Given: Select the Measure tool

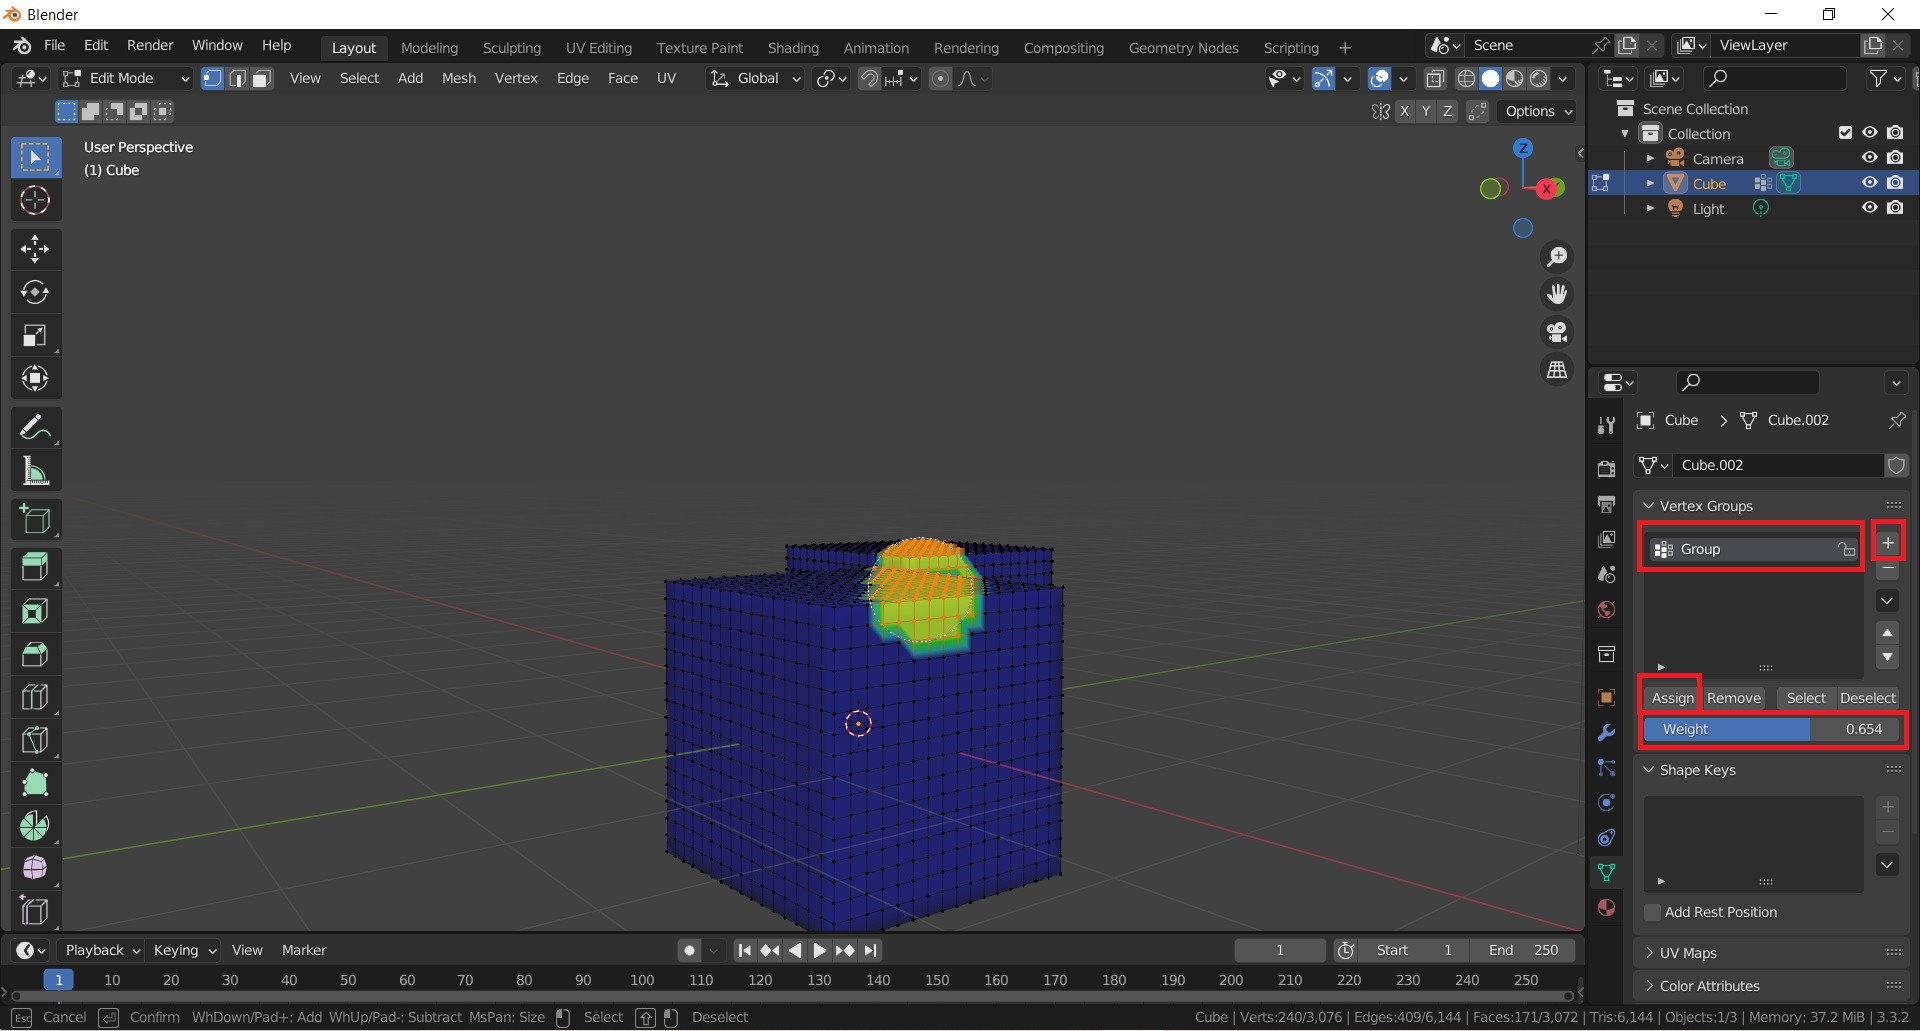Looking at the screenshot, I should coord(35,471).
